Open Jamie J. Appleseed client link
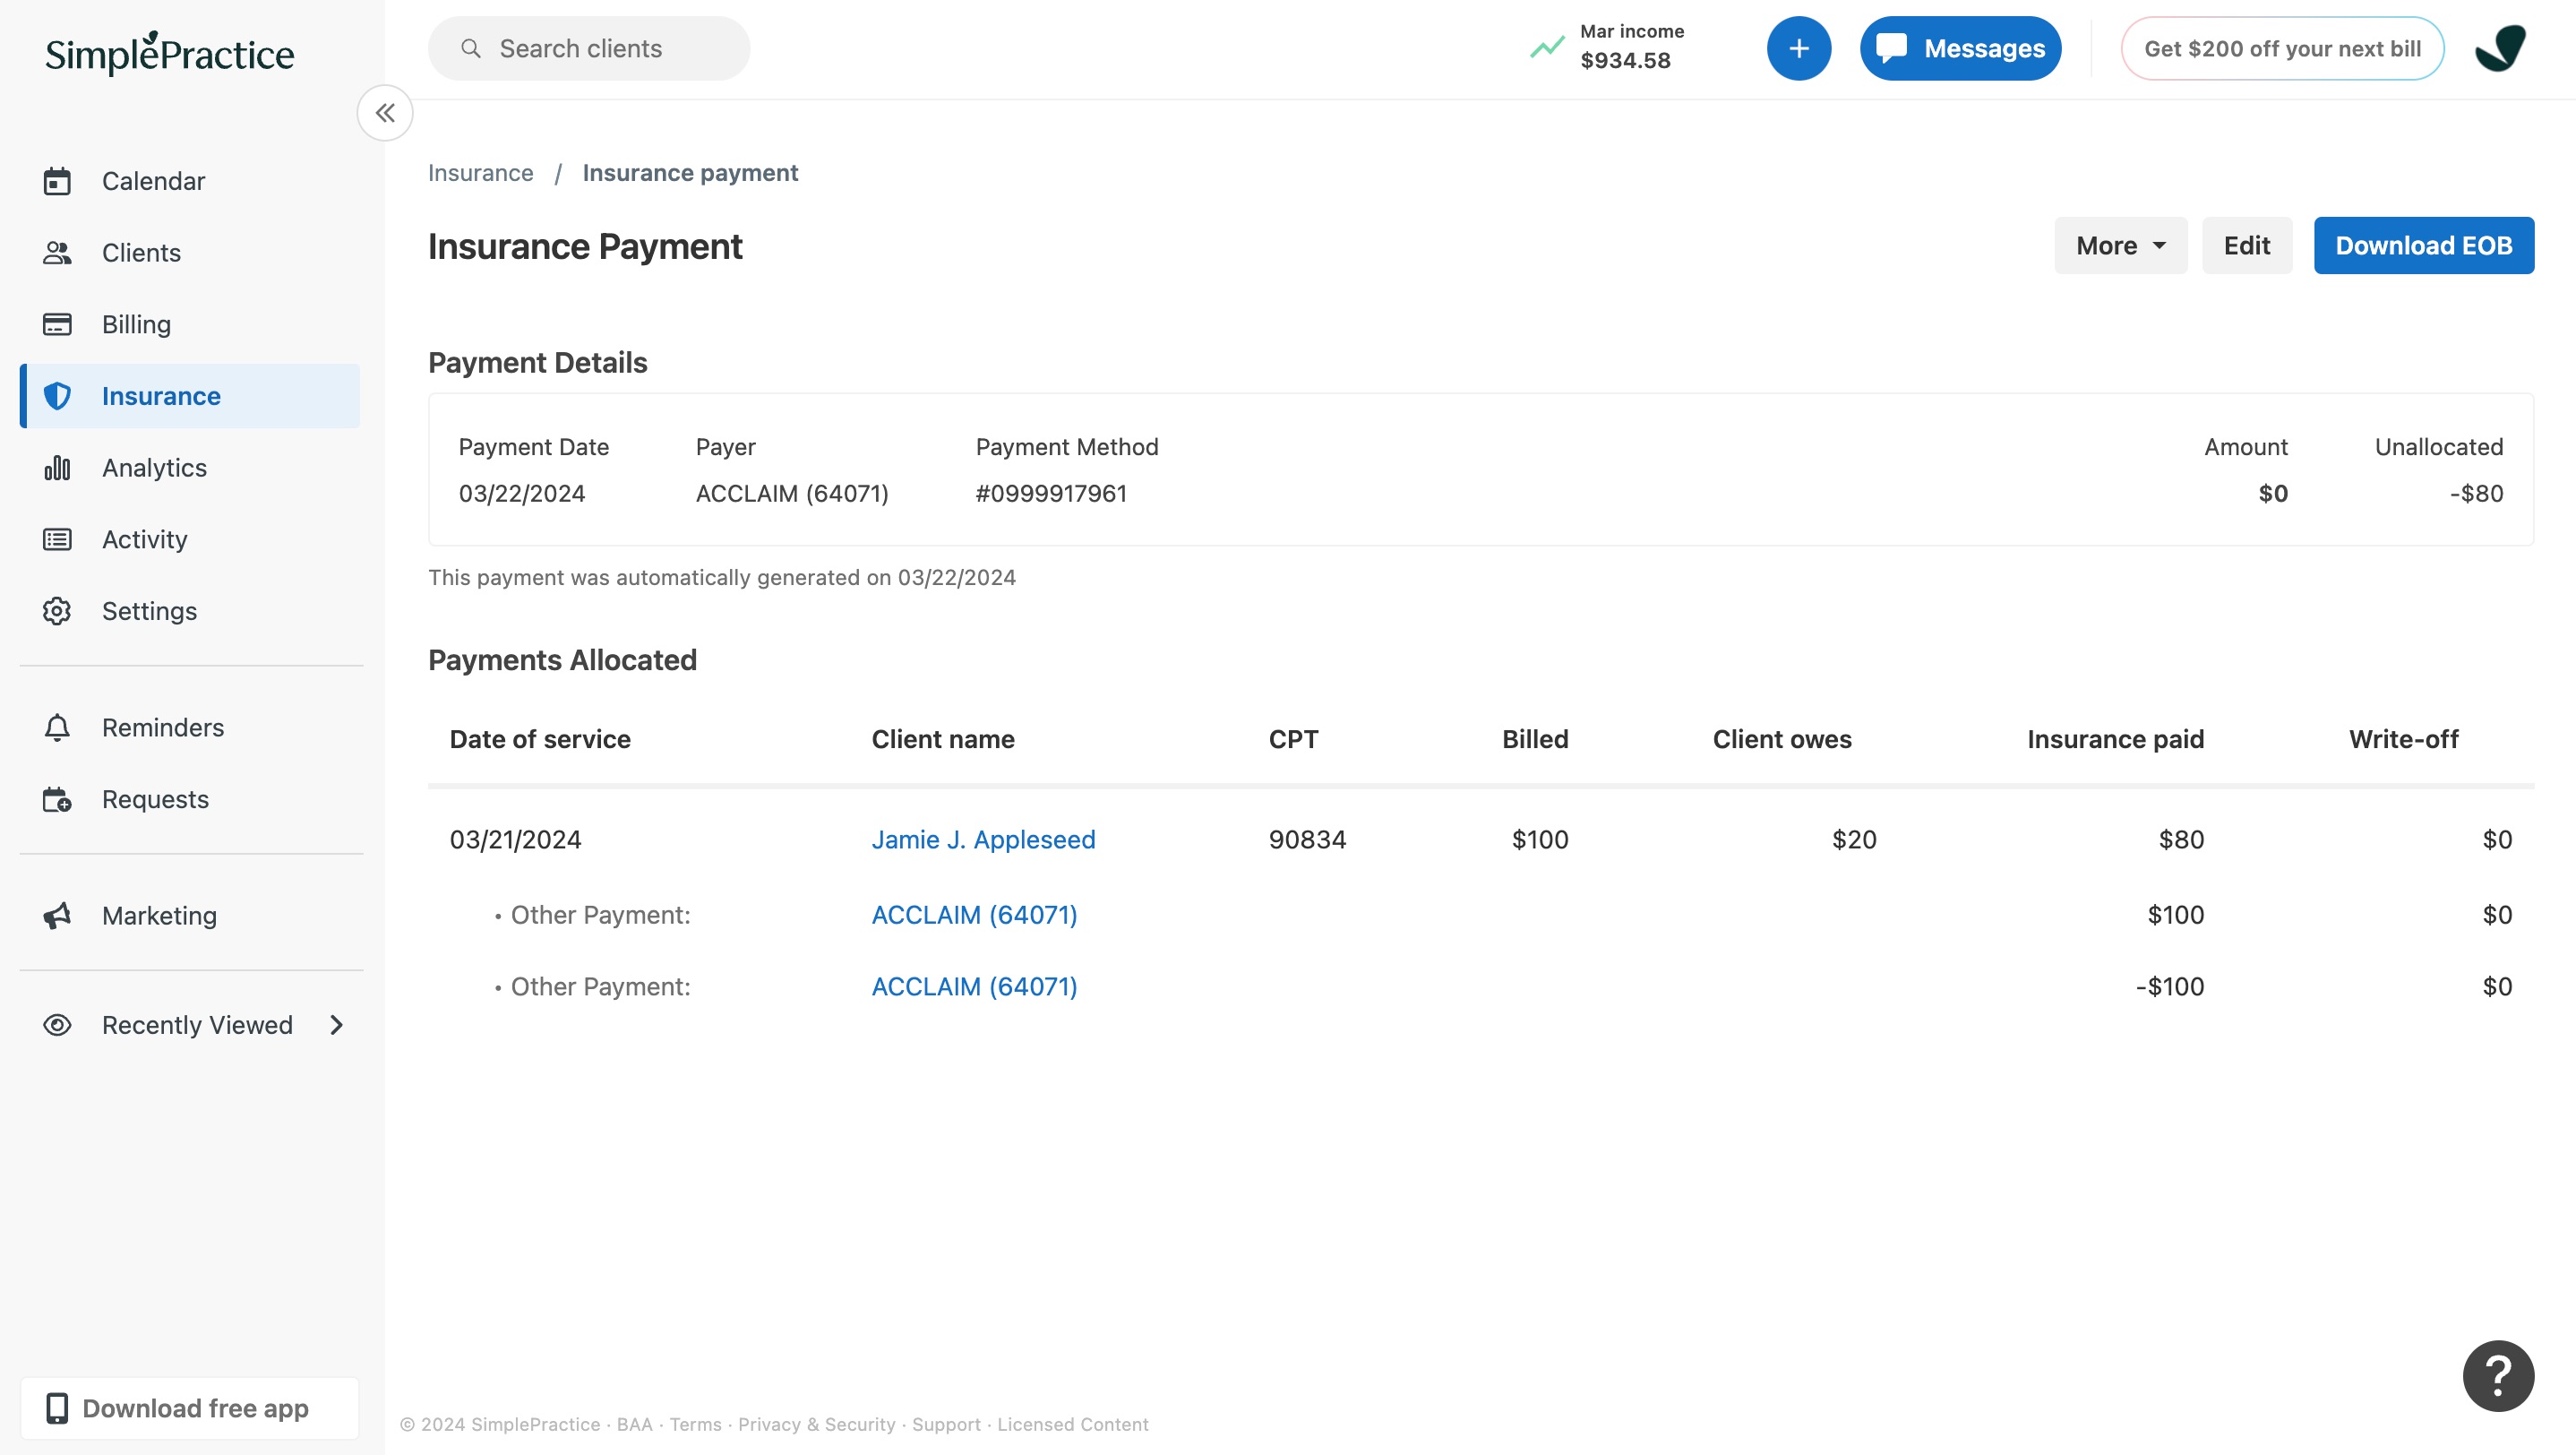Screen dimensions: 2576x1455 click(x=983, y=839)
